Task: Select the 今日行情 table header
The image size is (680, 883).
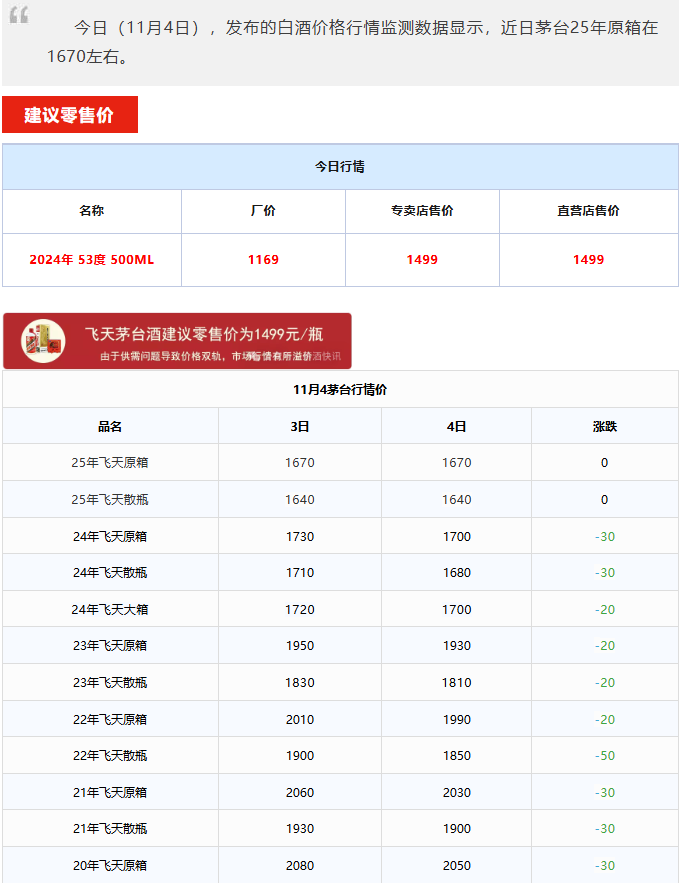Action: pos(340,167)
